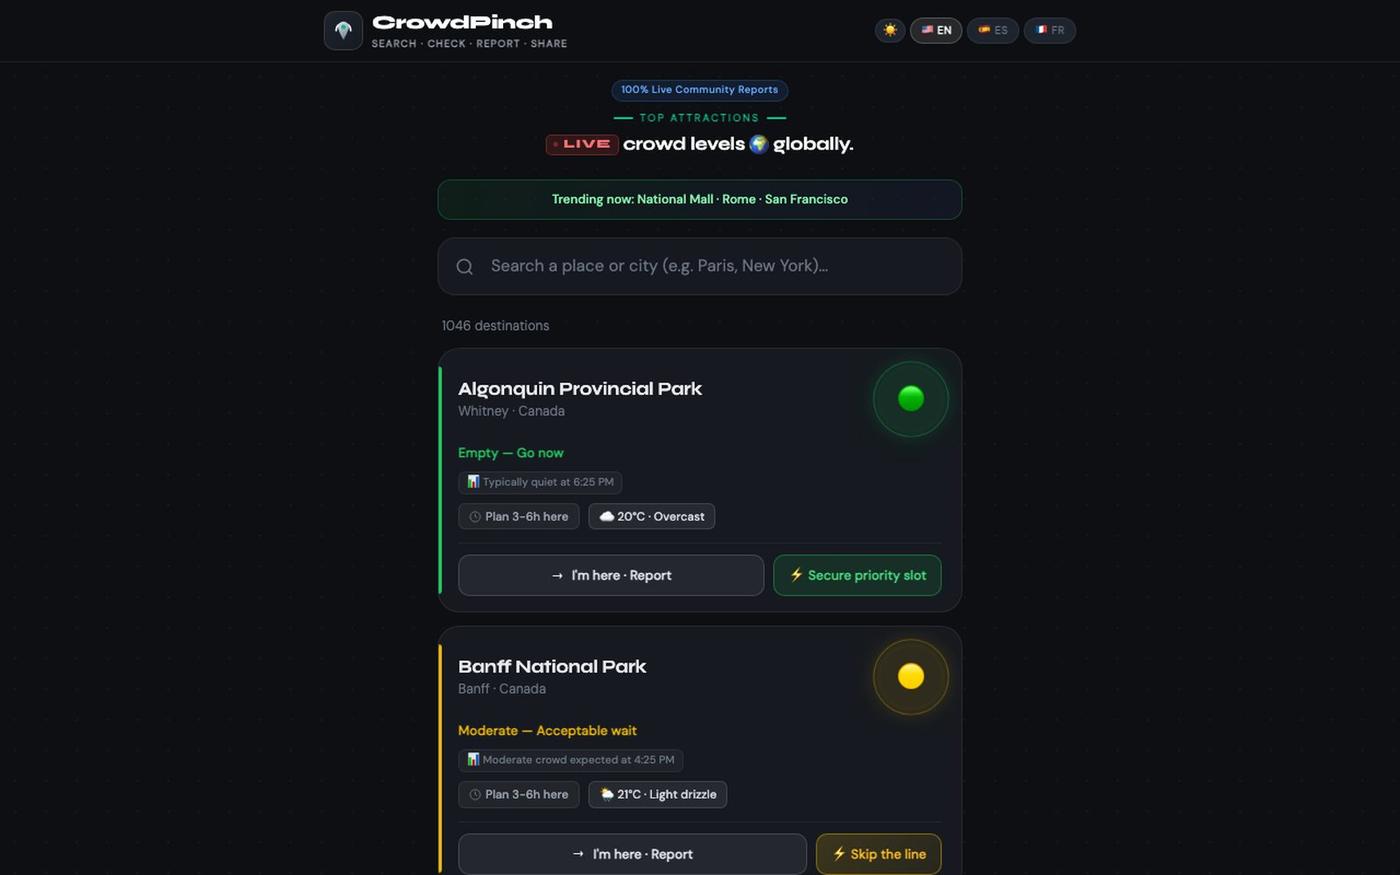Focus the place or city search field
The image size is (1400, 875).
click(x=700, y=266)
